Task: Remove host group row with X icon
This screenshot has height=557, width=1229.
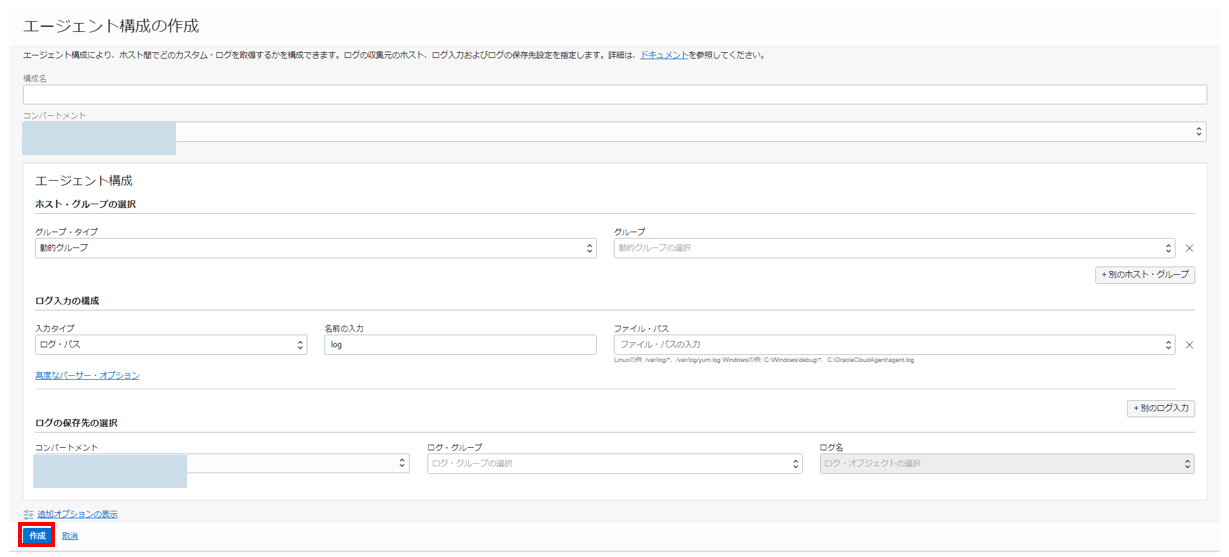Action: [x=1189, y=248]
